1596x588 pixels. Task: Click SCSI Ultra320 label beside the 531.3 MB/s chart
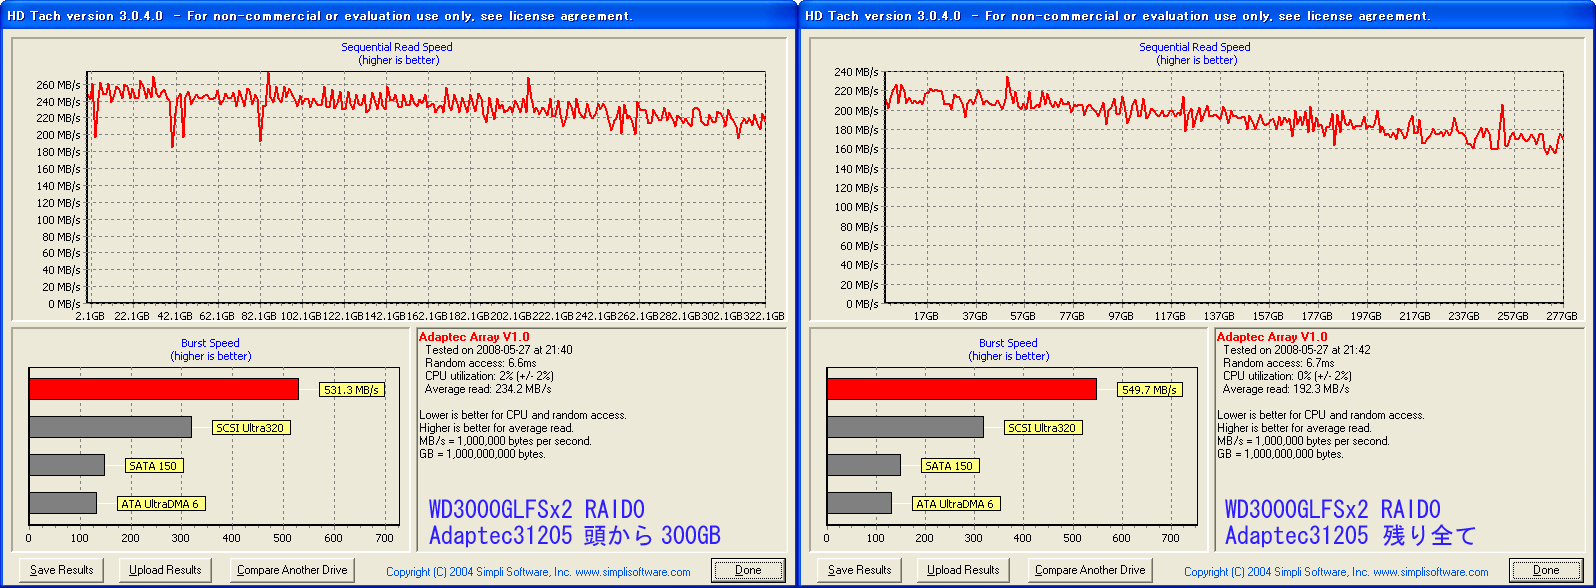(x=249, y=428)
